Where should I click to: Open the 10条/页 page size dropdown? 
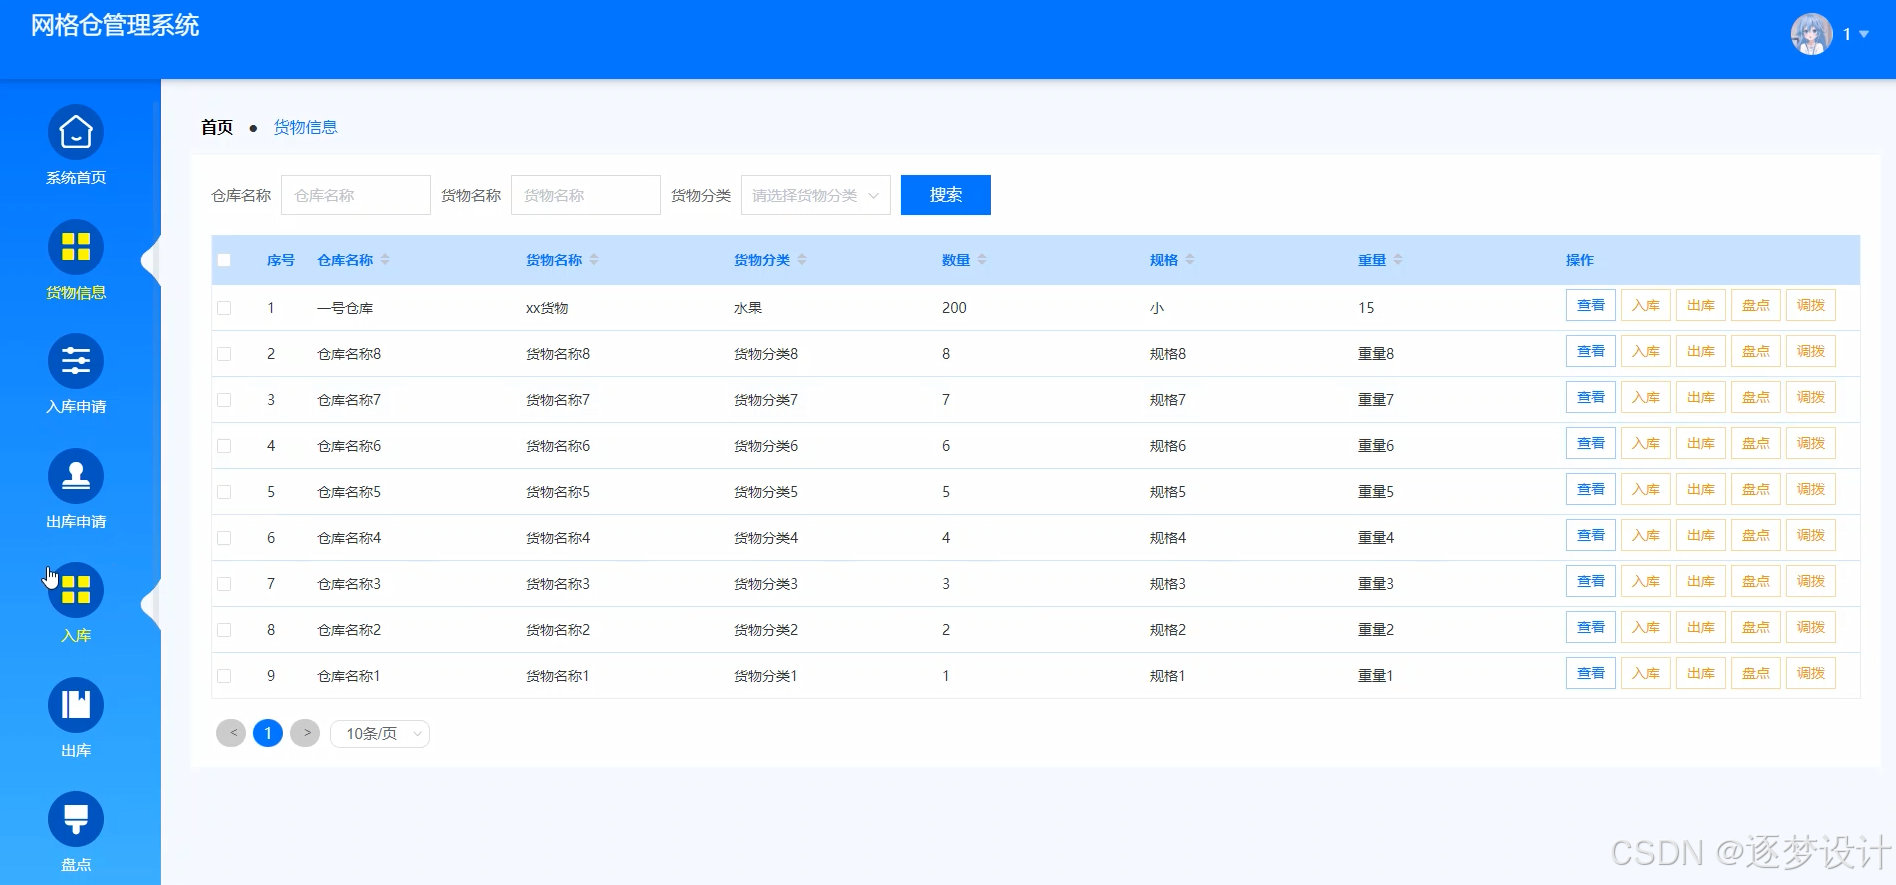click(x=380, y=734)
